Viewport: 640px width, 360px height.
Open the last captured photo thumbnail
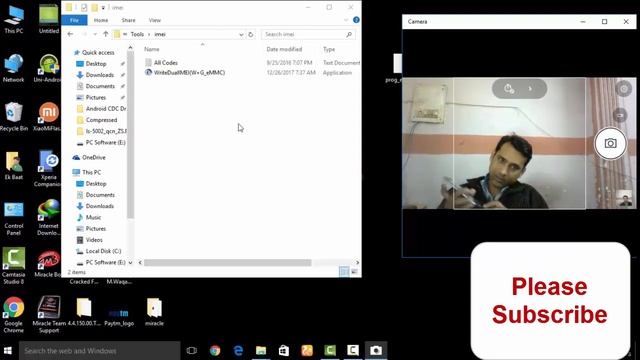click(624, 198)
